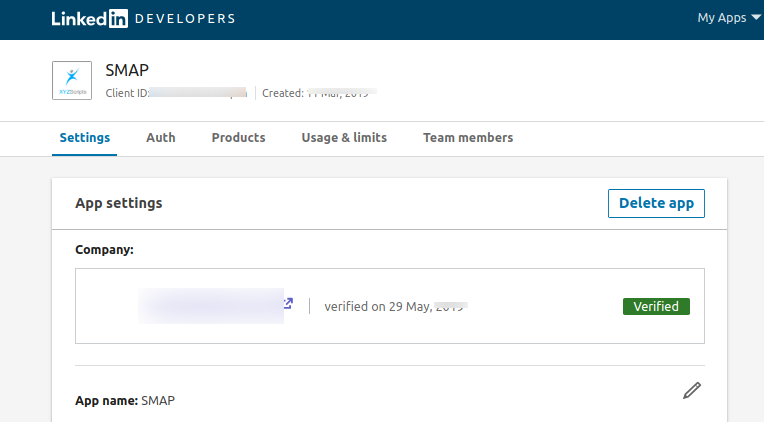Click the Client ID label

(128, 93)
